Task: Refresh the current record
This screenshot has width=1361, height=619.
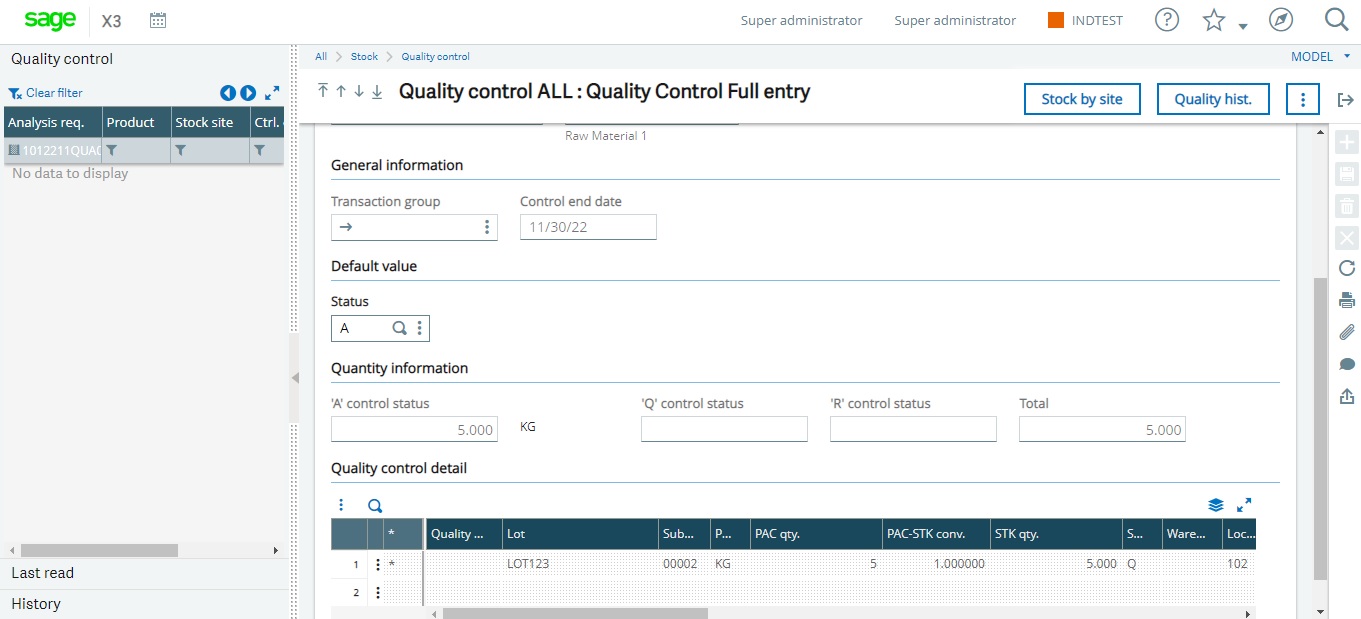Action: click(x=1346, y=268)
